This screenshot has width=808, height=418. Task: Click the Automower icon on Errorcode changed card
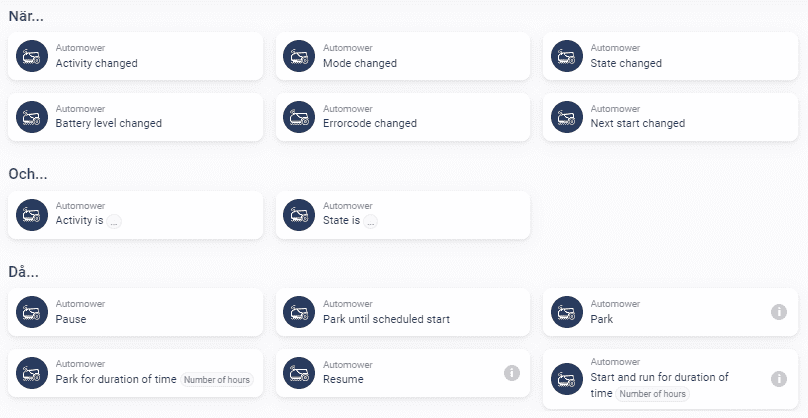tap(300, 116)
